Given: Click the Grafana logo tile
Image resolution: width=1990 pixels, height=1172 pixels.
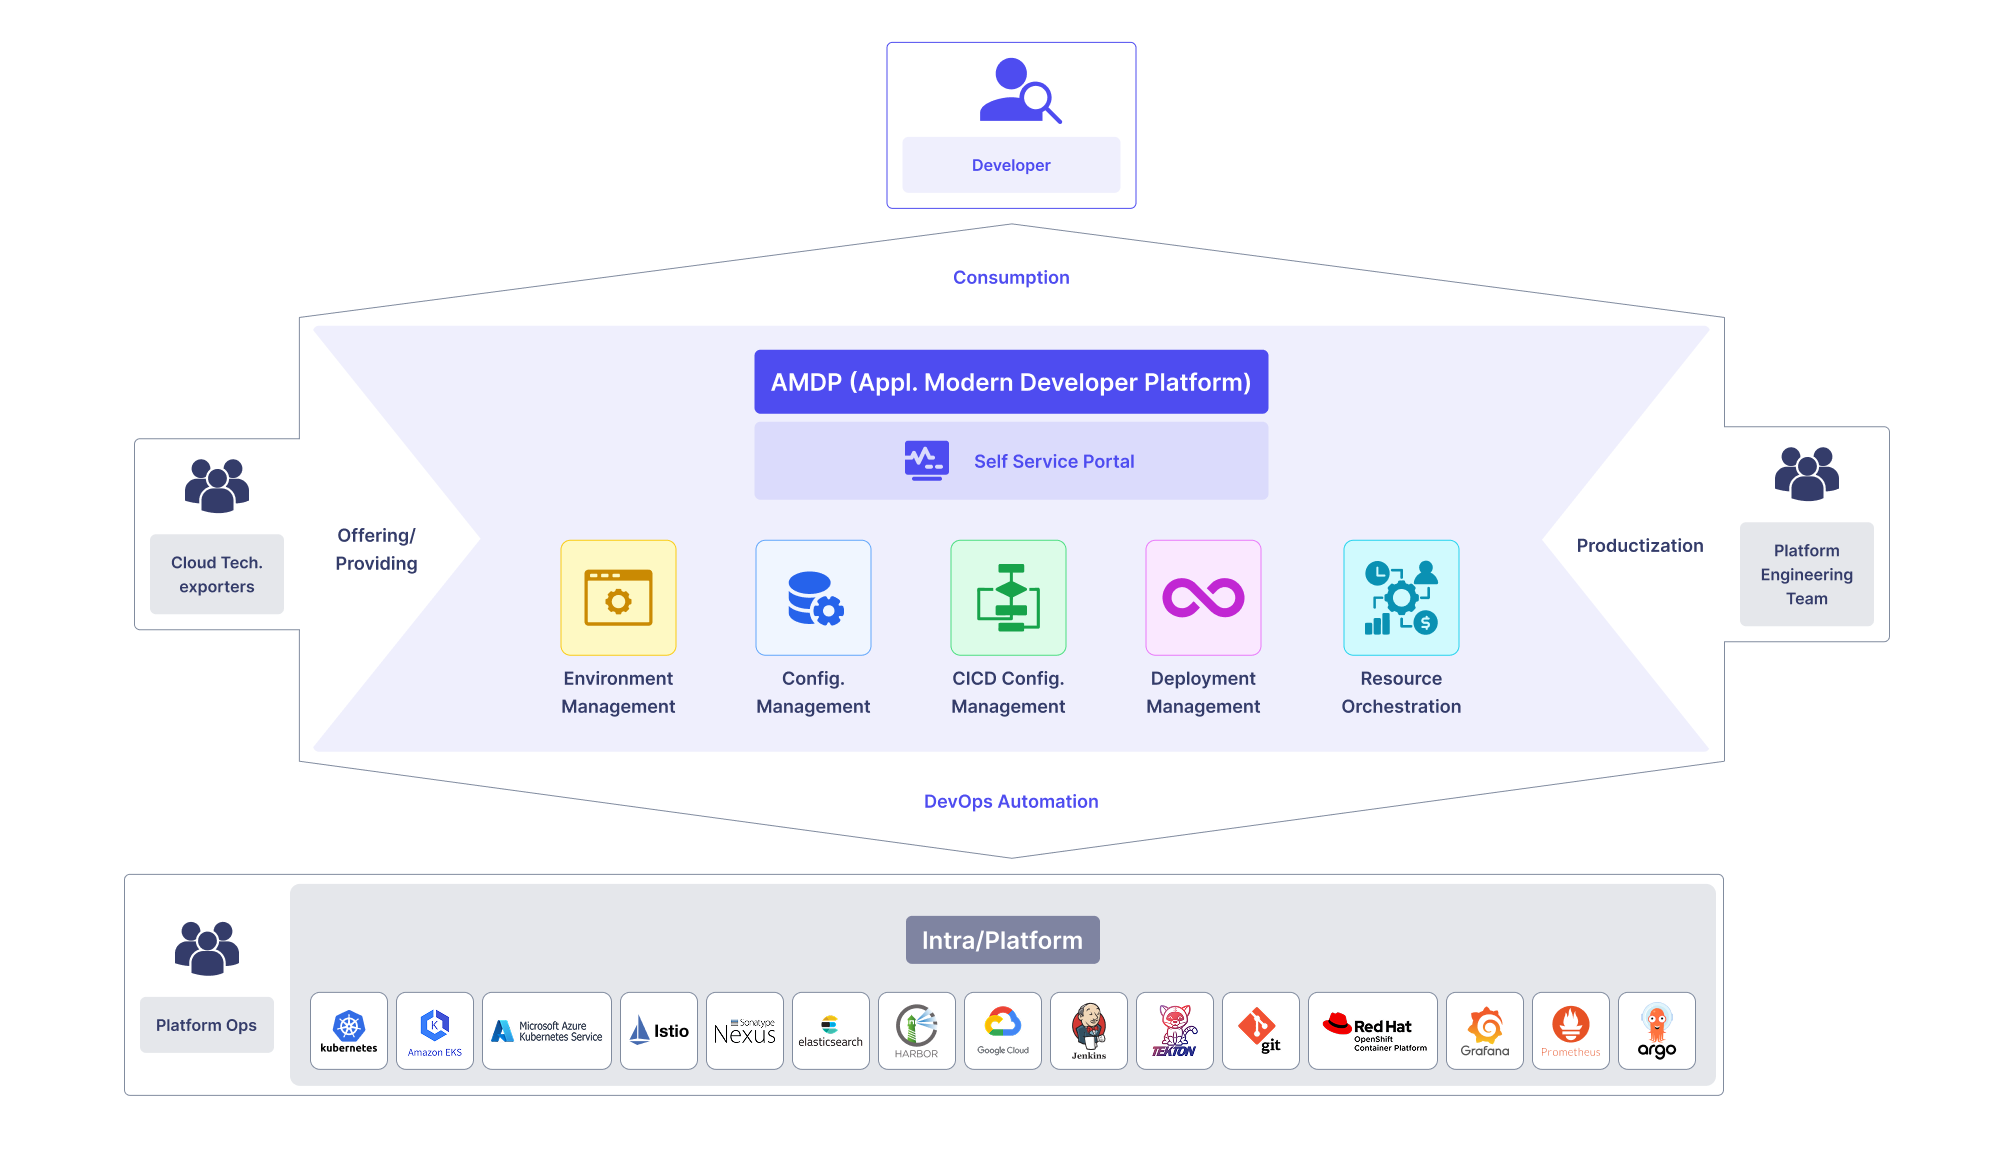Looking at the screenshot, I should pos(1485,1031).
